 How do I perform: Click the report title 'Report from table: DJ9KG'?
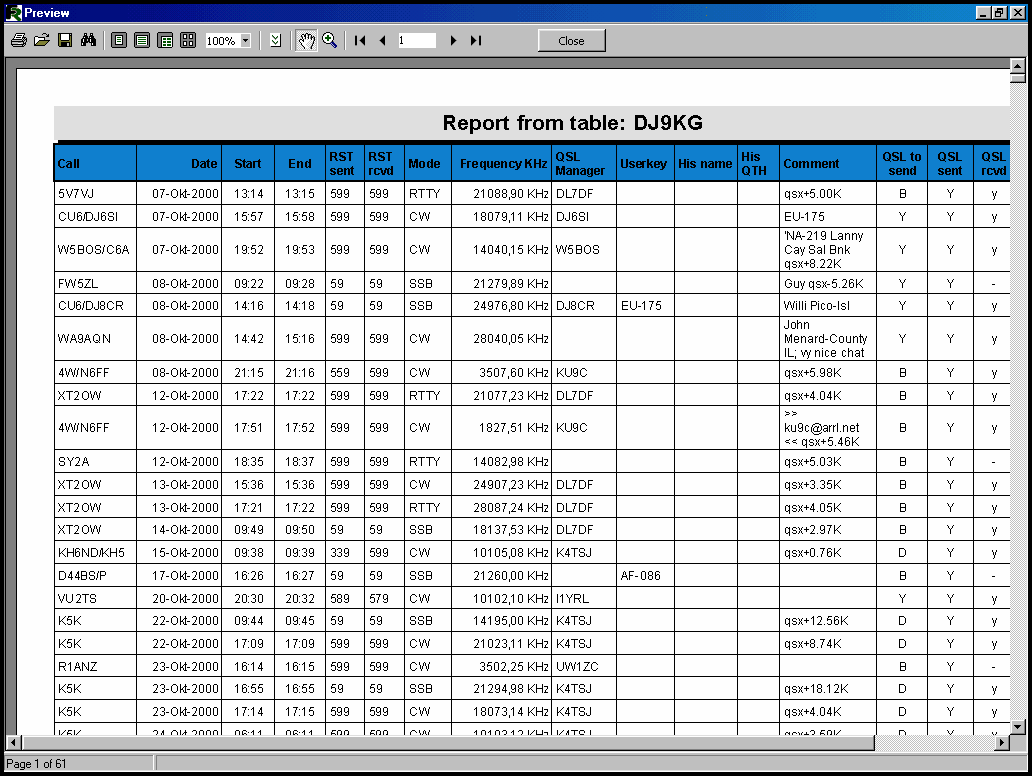tap(573, 123)
